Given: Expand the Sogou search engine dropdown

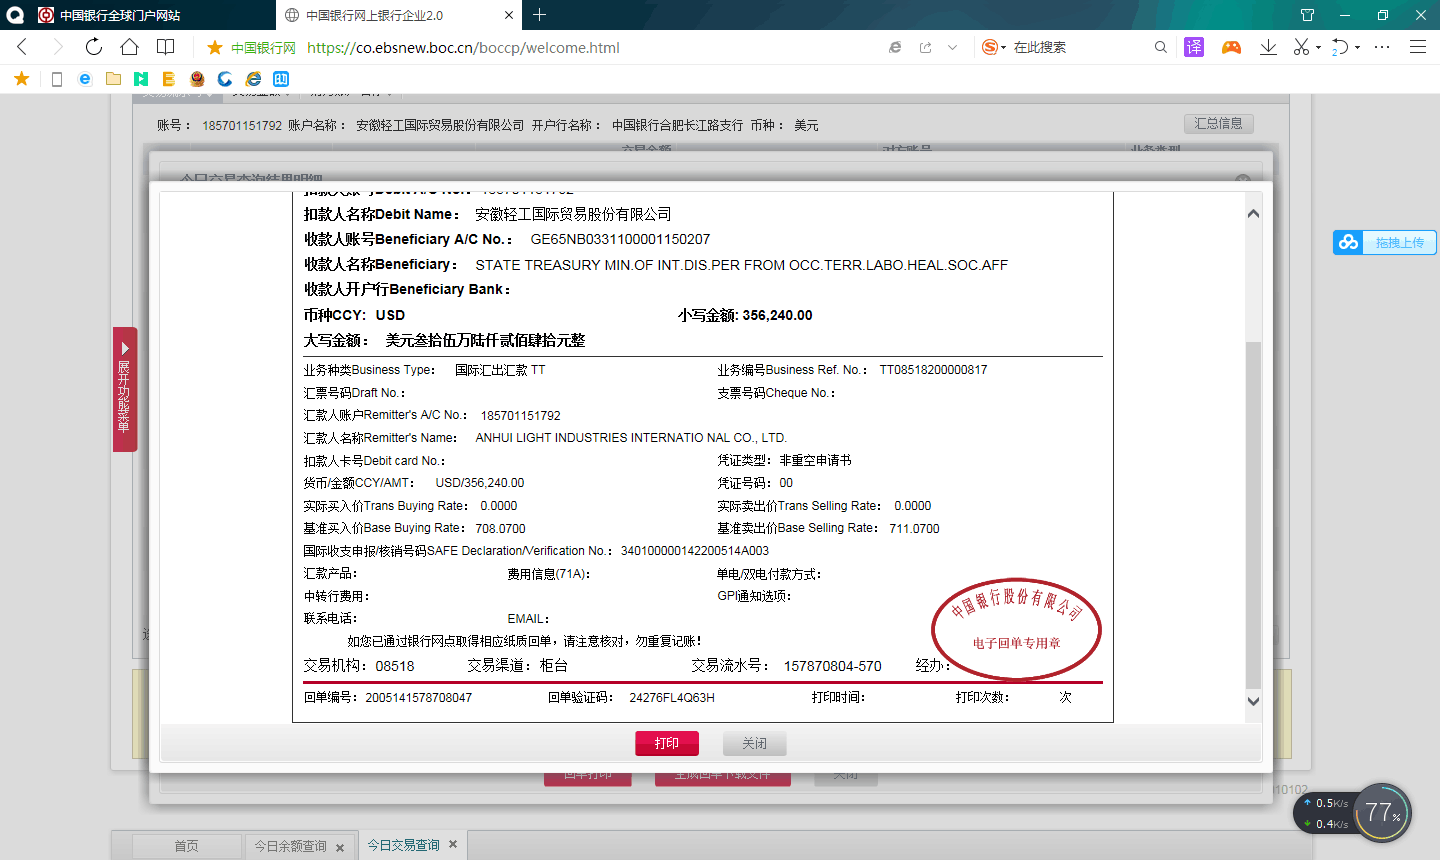Looking at the screenshot, I should tap(1003, 48).
